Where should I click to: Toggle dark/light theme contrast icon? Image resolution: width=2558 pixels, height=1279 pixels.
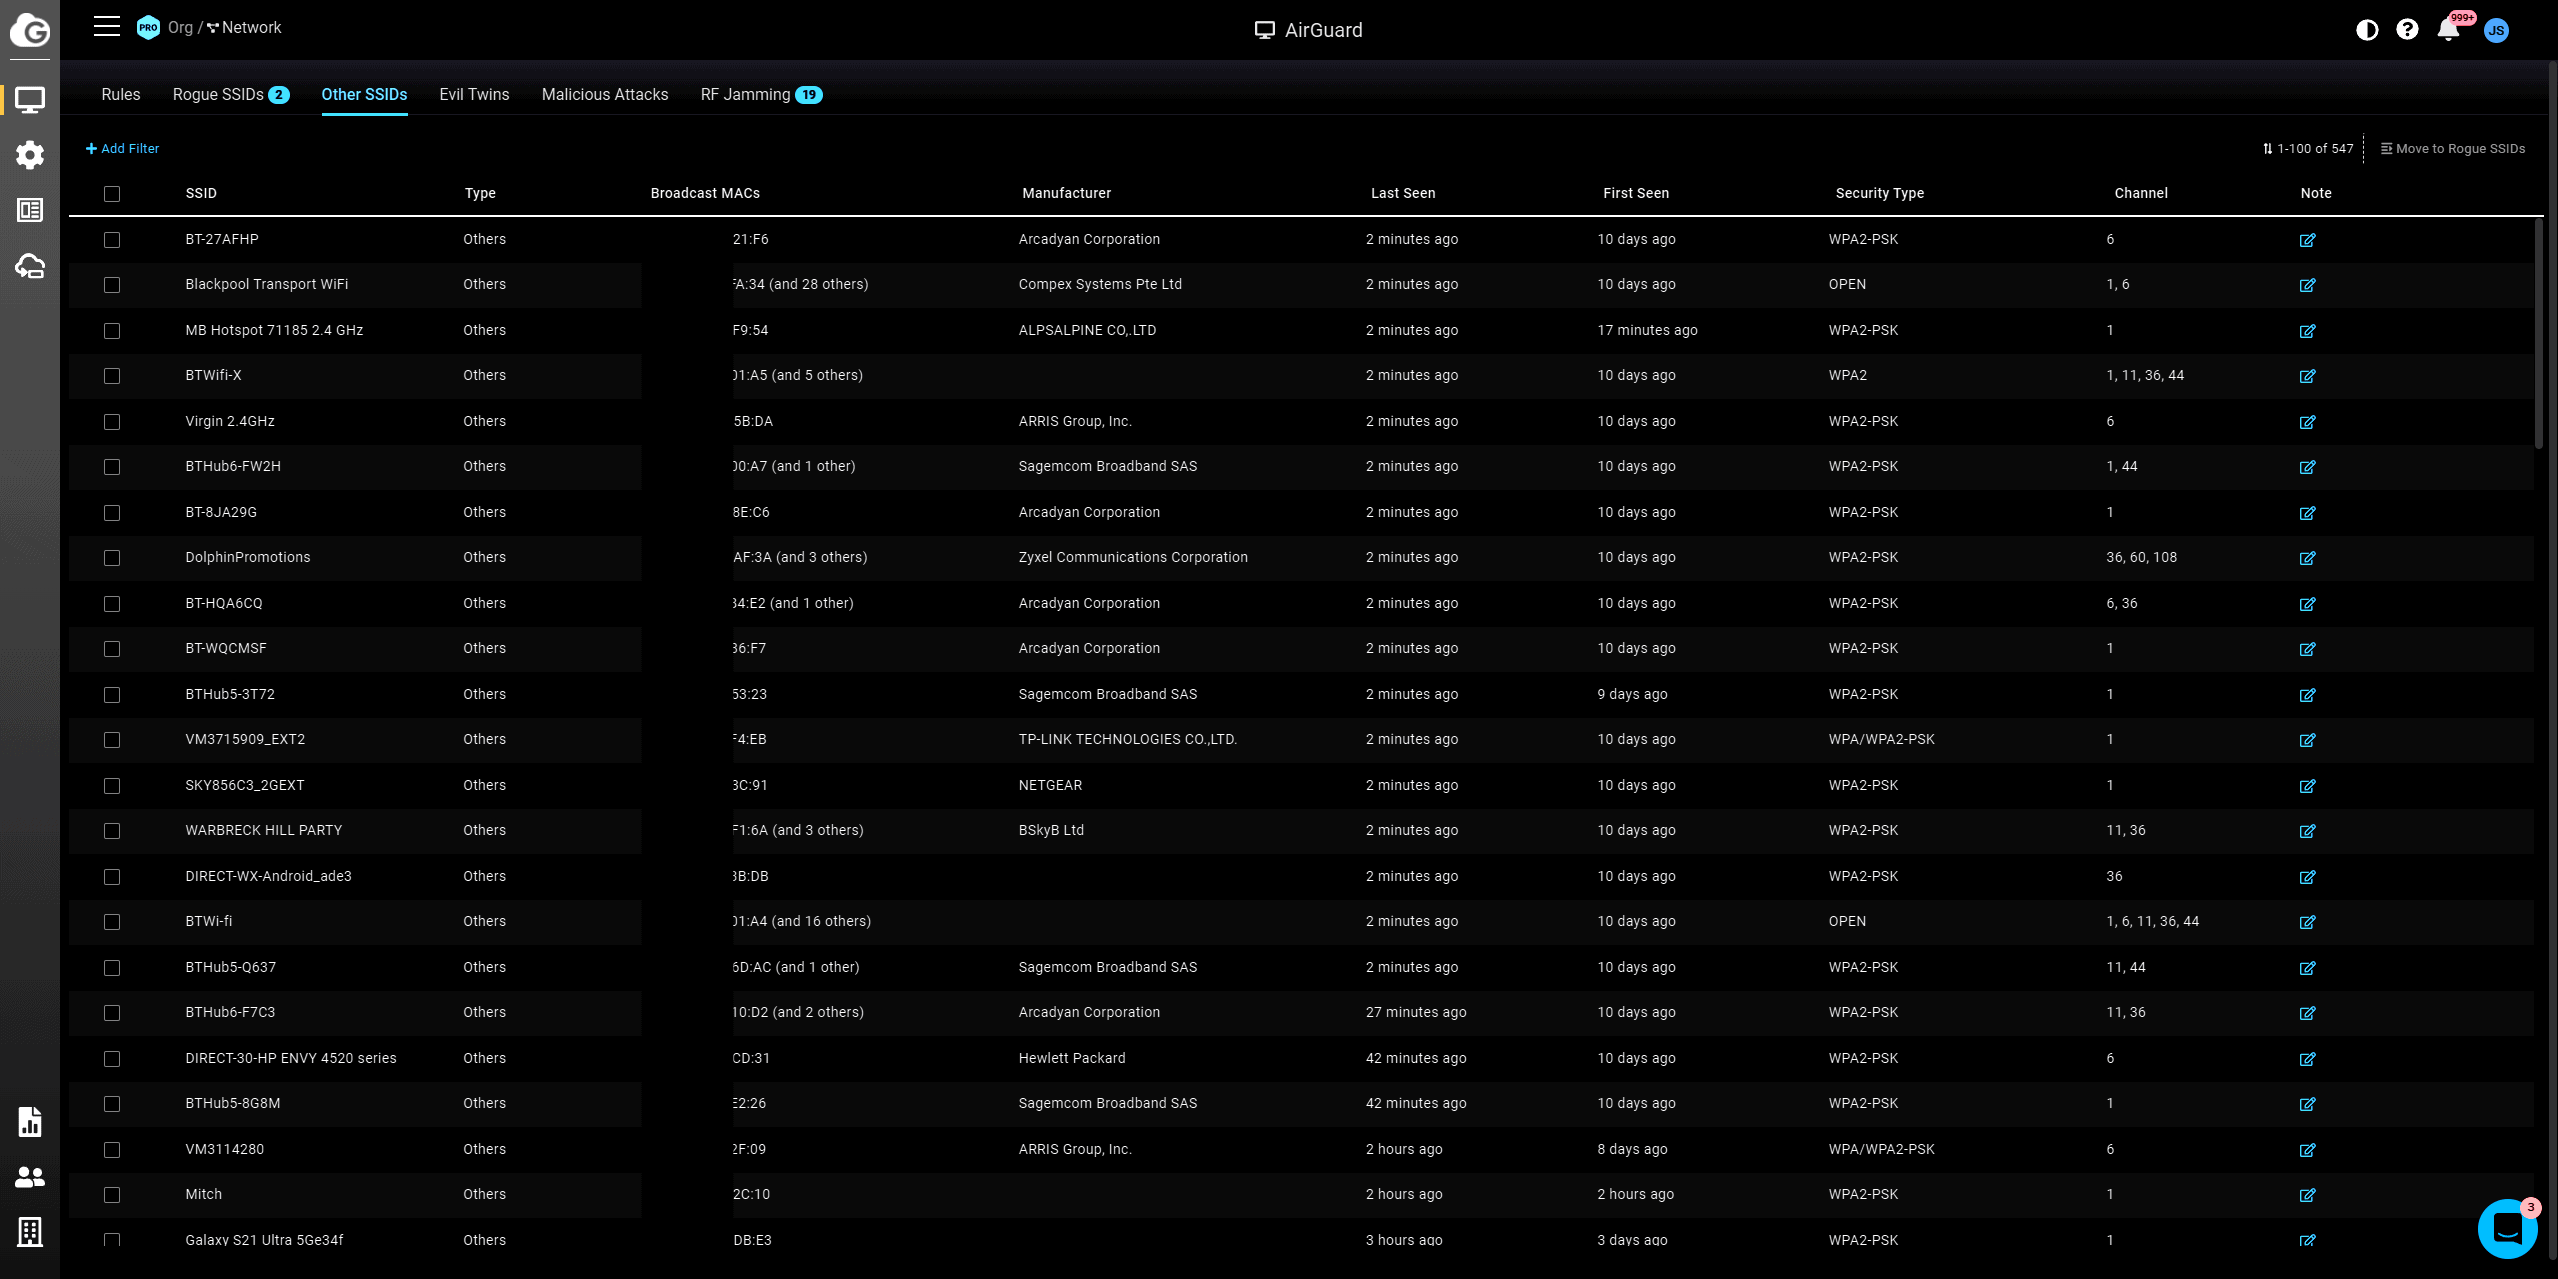click(x=2367, y=30)
